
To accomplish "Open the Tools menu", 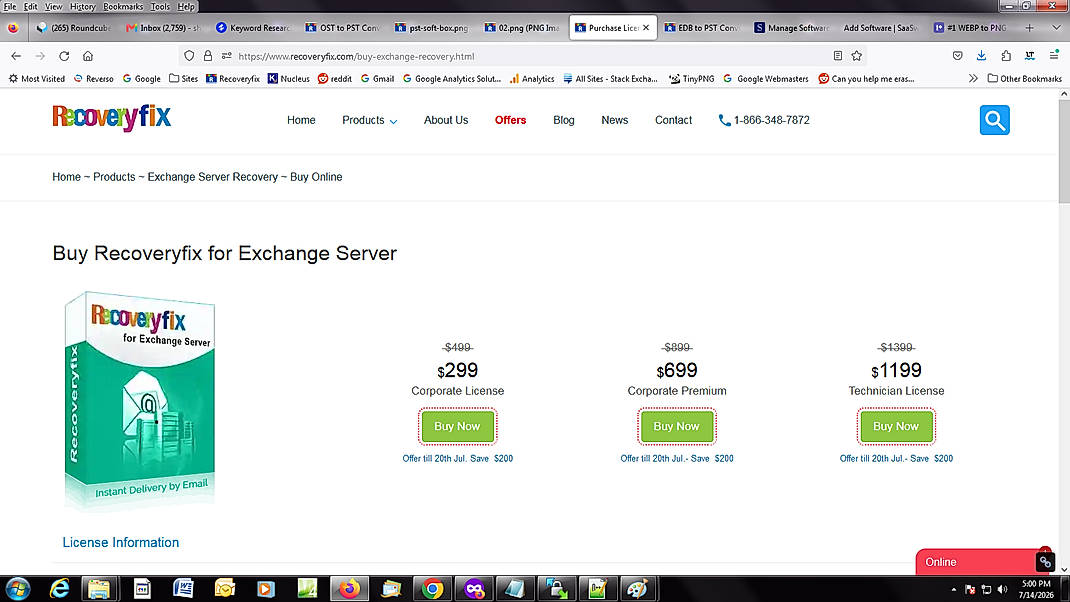I will pyautogui.click(x=160, y=6).
